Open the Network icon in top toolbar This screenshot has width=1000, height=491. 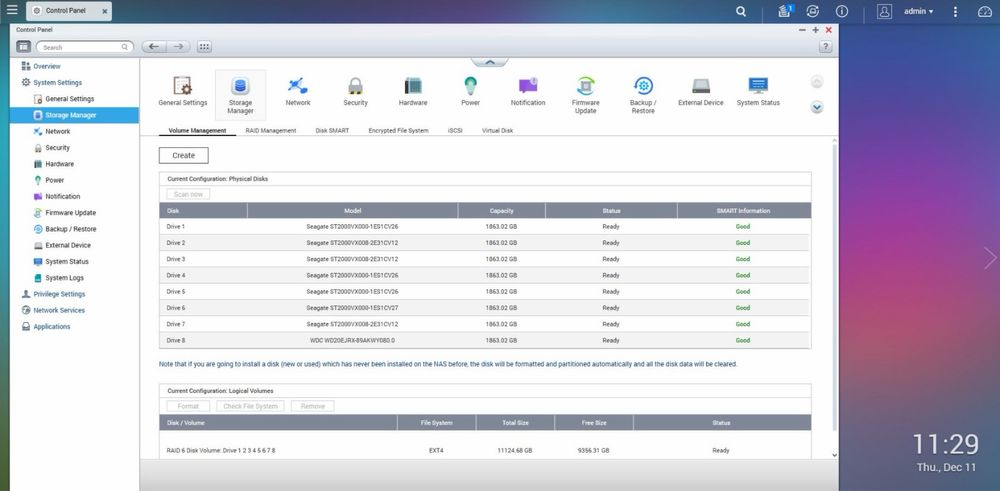click(x=297, y=88)
